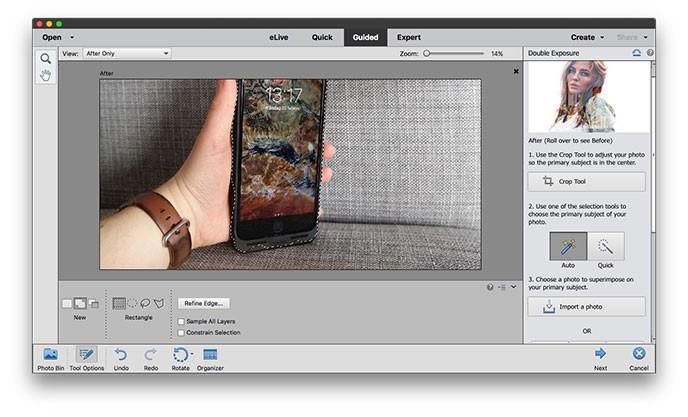688x417 pixels.
Task: Choose the Auto selection tool
Action: click(x=568, y=247)
